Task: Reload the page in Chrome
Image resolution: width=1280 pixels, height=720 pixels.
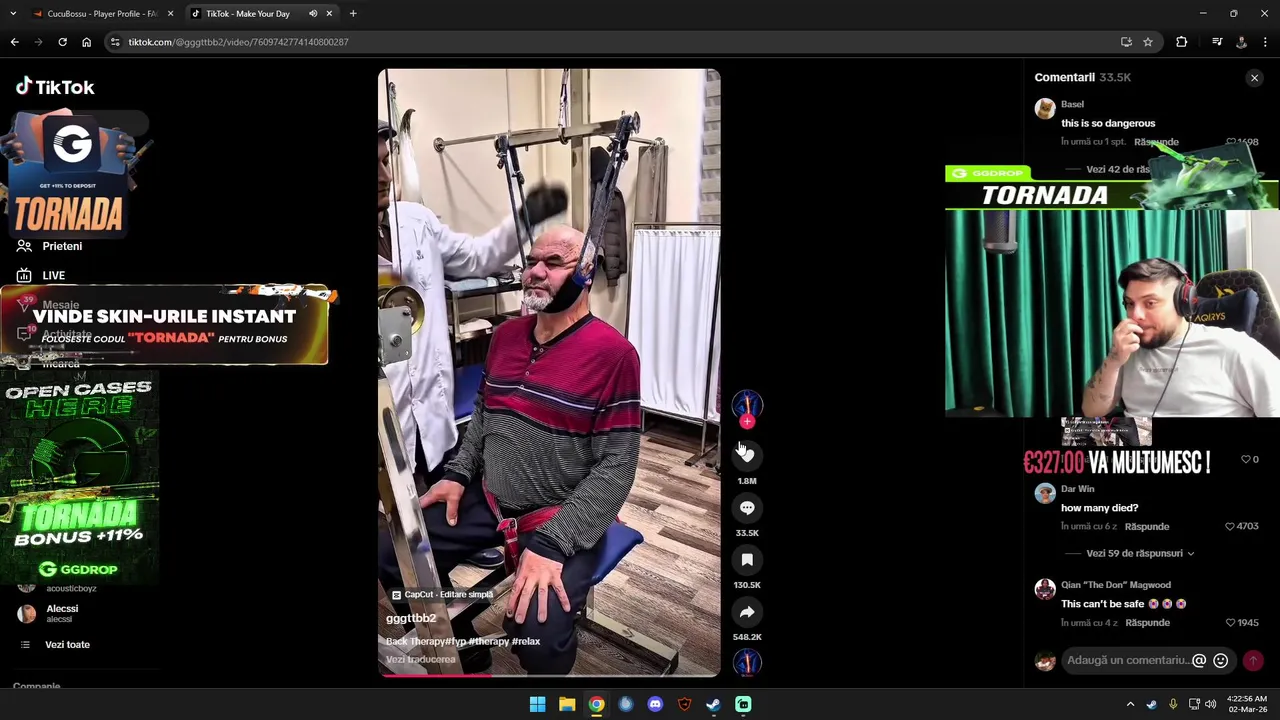Action: click(x=62, y=42)
